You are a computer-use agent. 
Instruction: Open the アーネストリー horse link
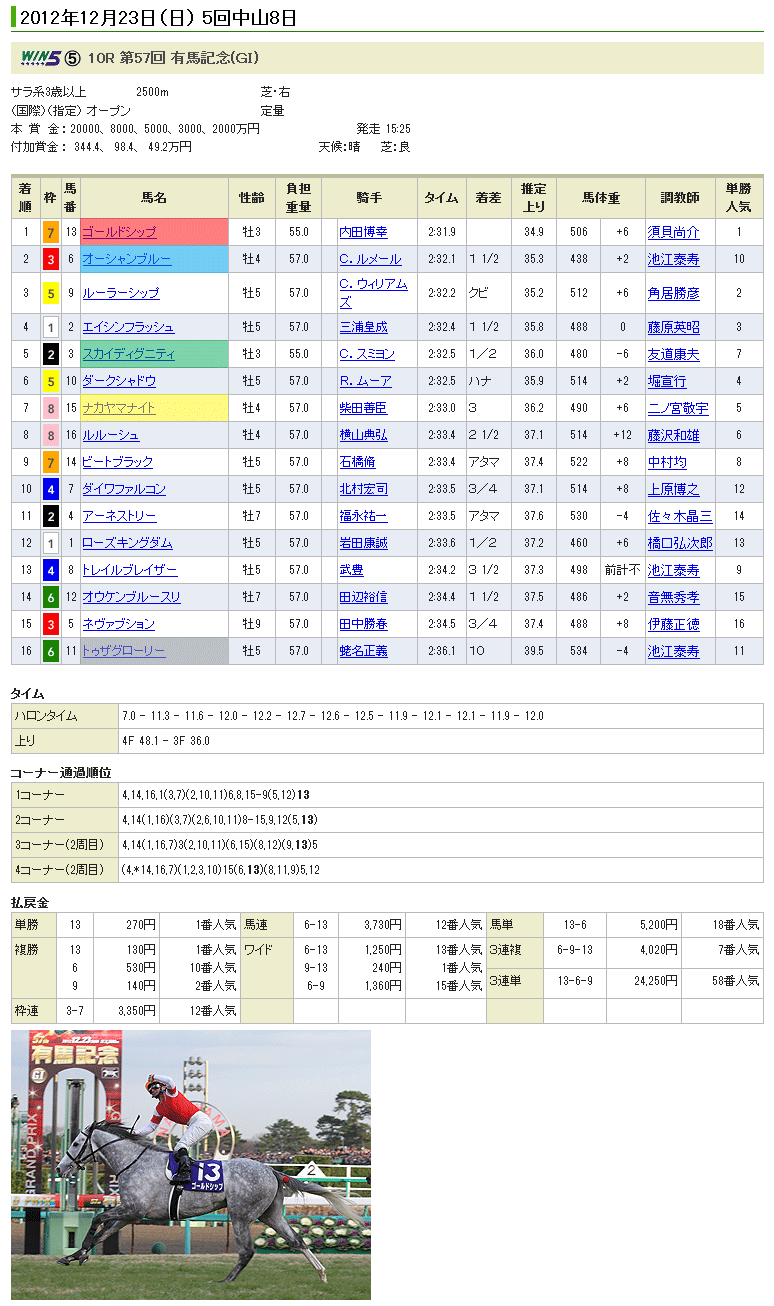tap(120, 516)
